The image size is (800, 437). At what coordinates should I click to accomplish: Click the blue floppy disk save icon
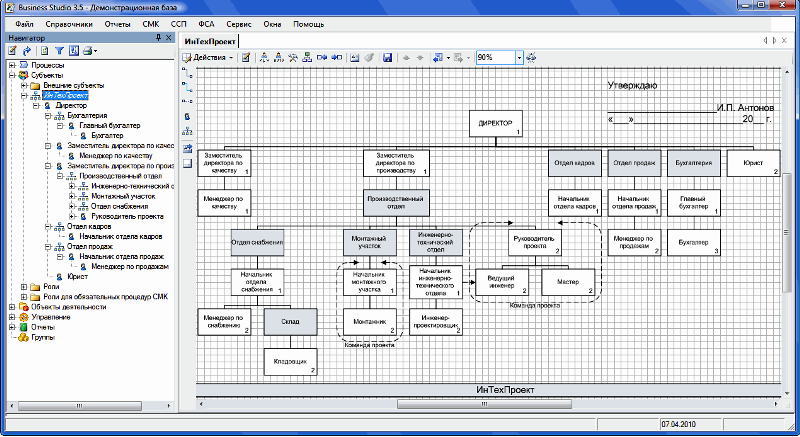click(387, 58)
